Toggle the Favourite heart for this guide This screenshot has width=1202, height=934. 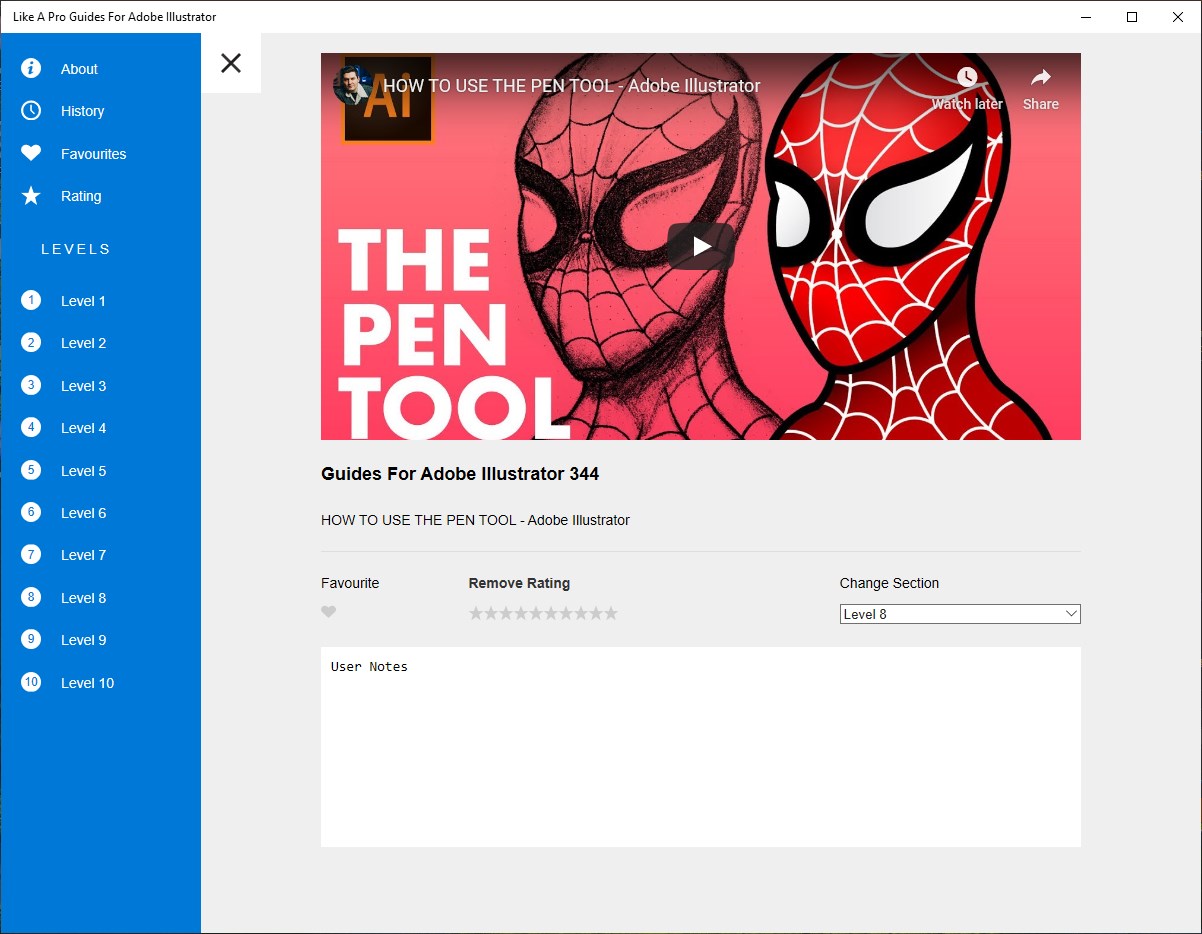(x=329, y=612)
